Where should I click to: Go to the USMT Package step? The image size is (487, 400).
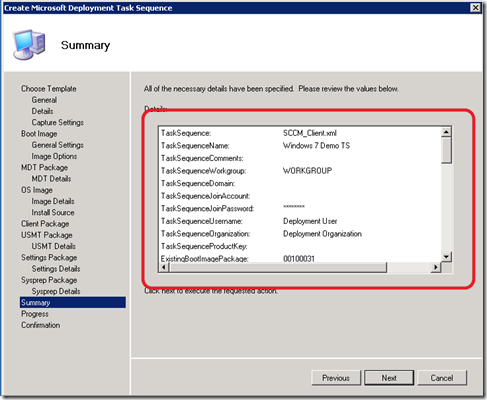pos(47,235)
